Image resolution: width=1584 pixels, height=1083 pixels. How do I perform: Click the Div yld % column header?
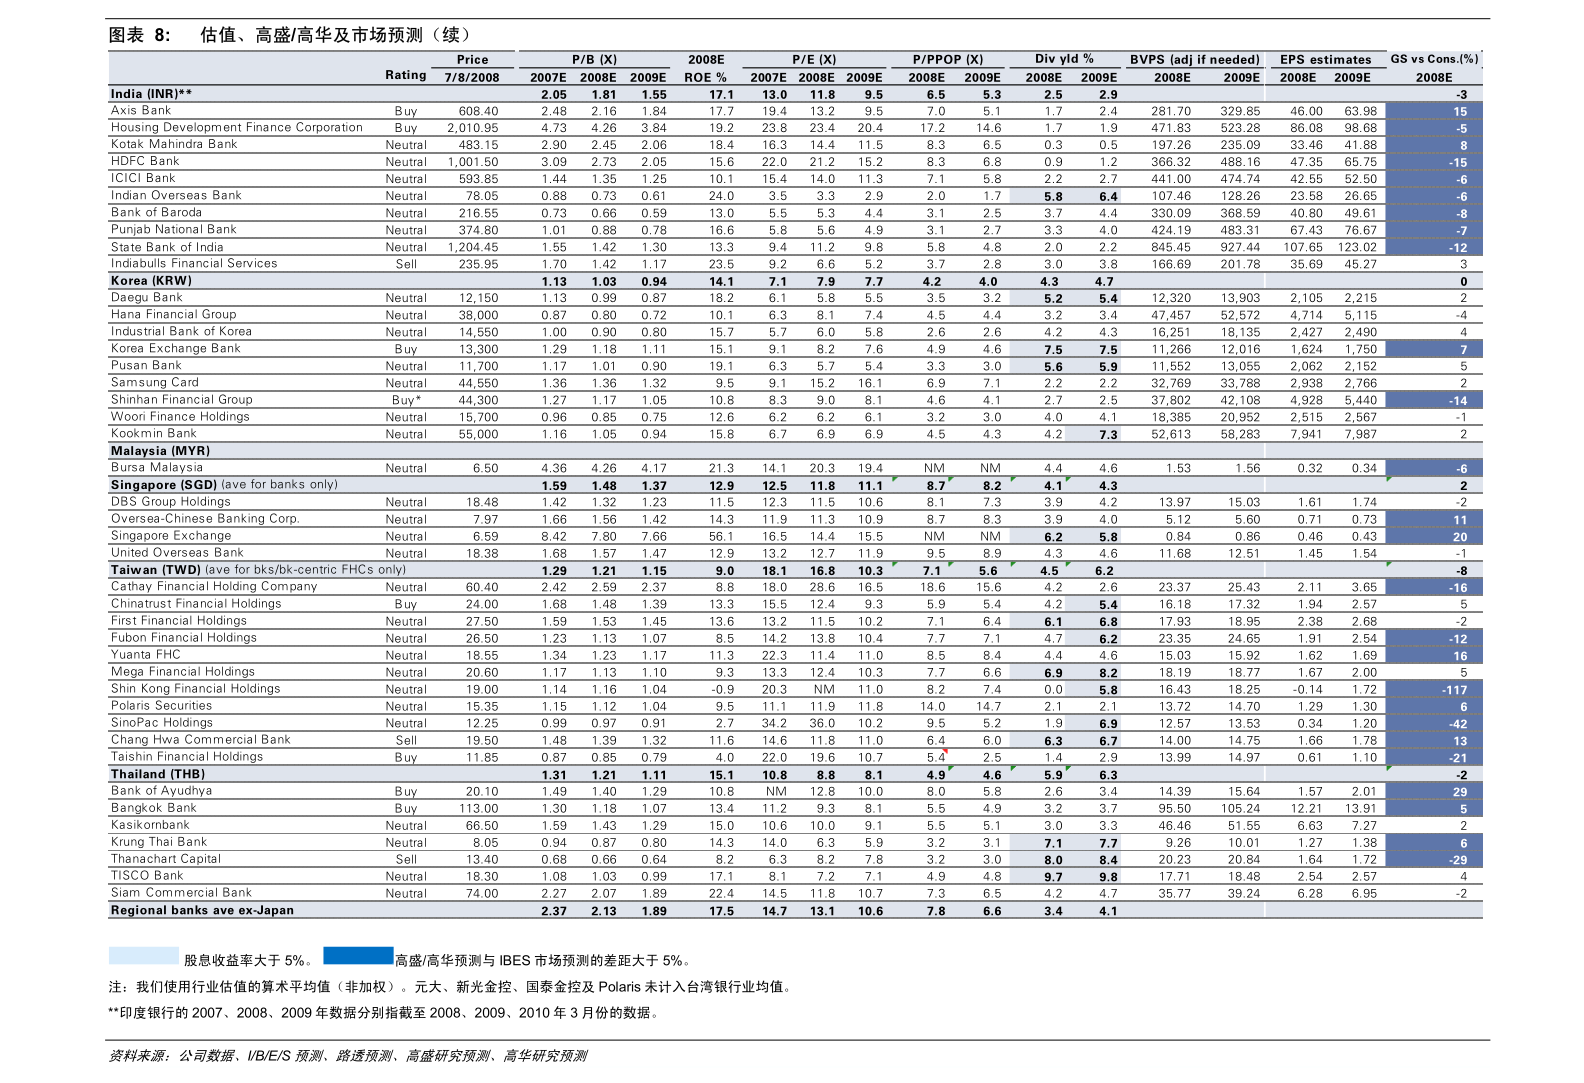[x=1064, y=59]
